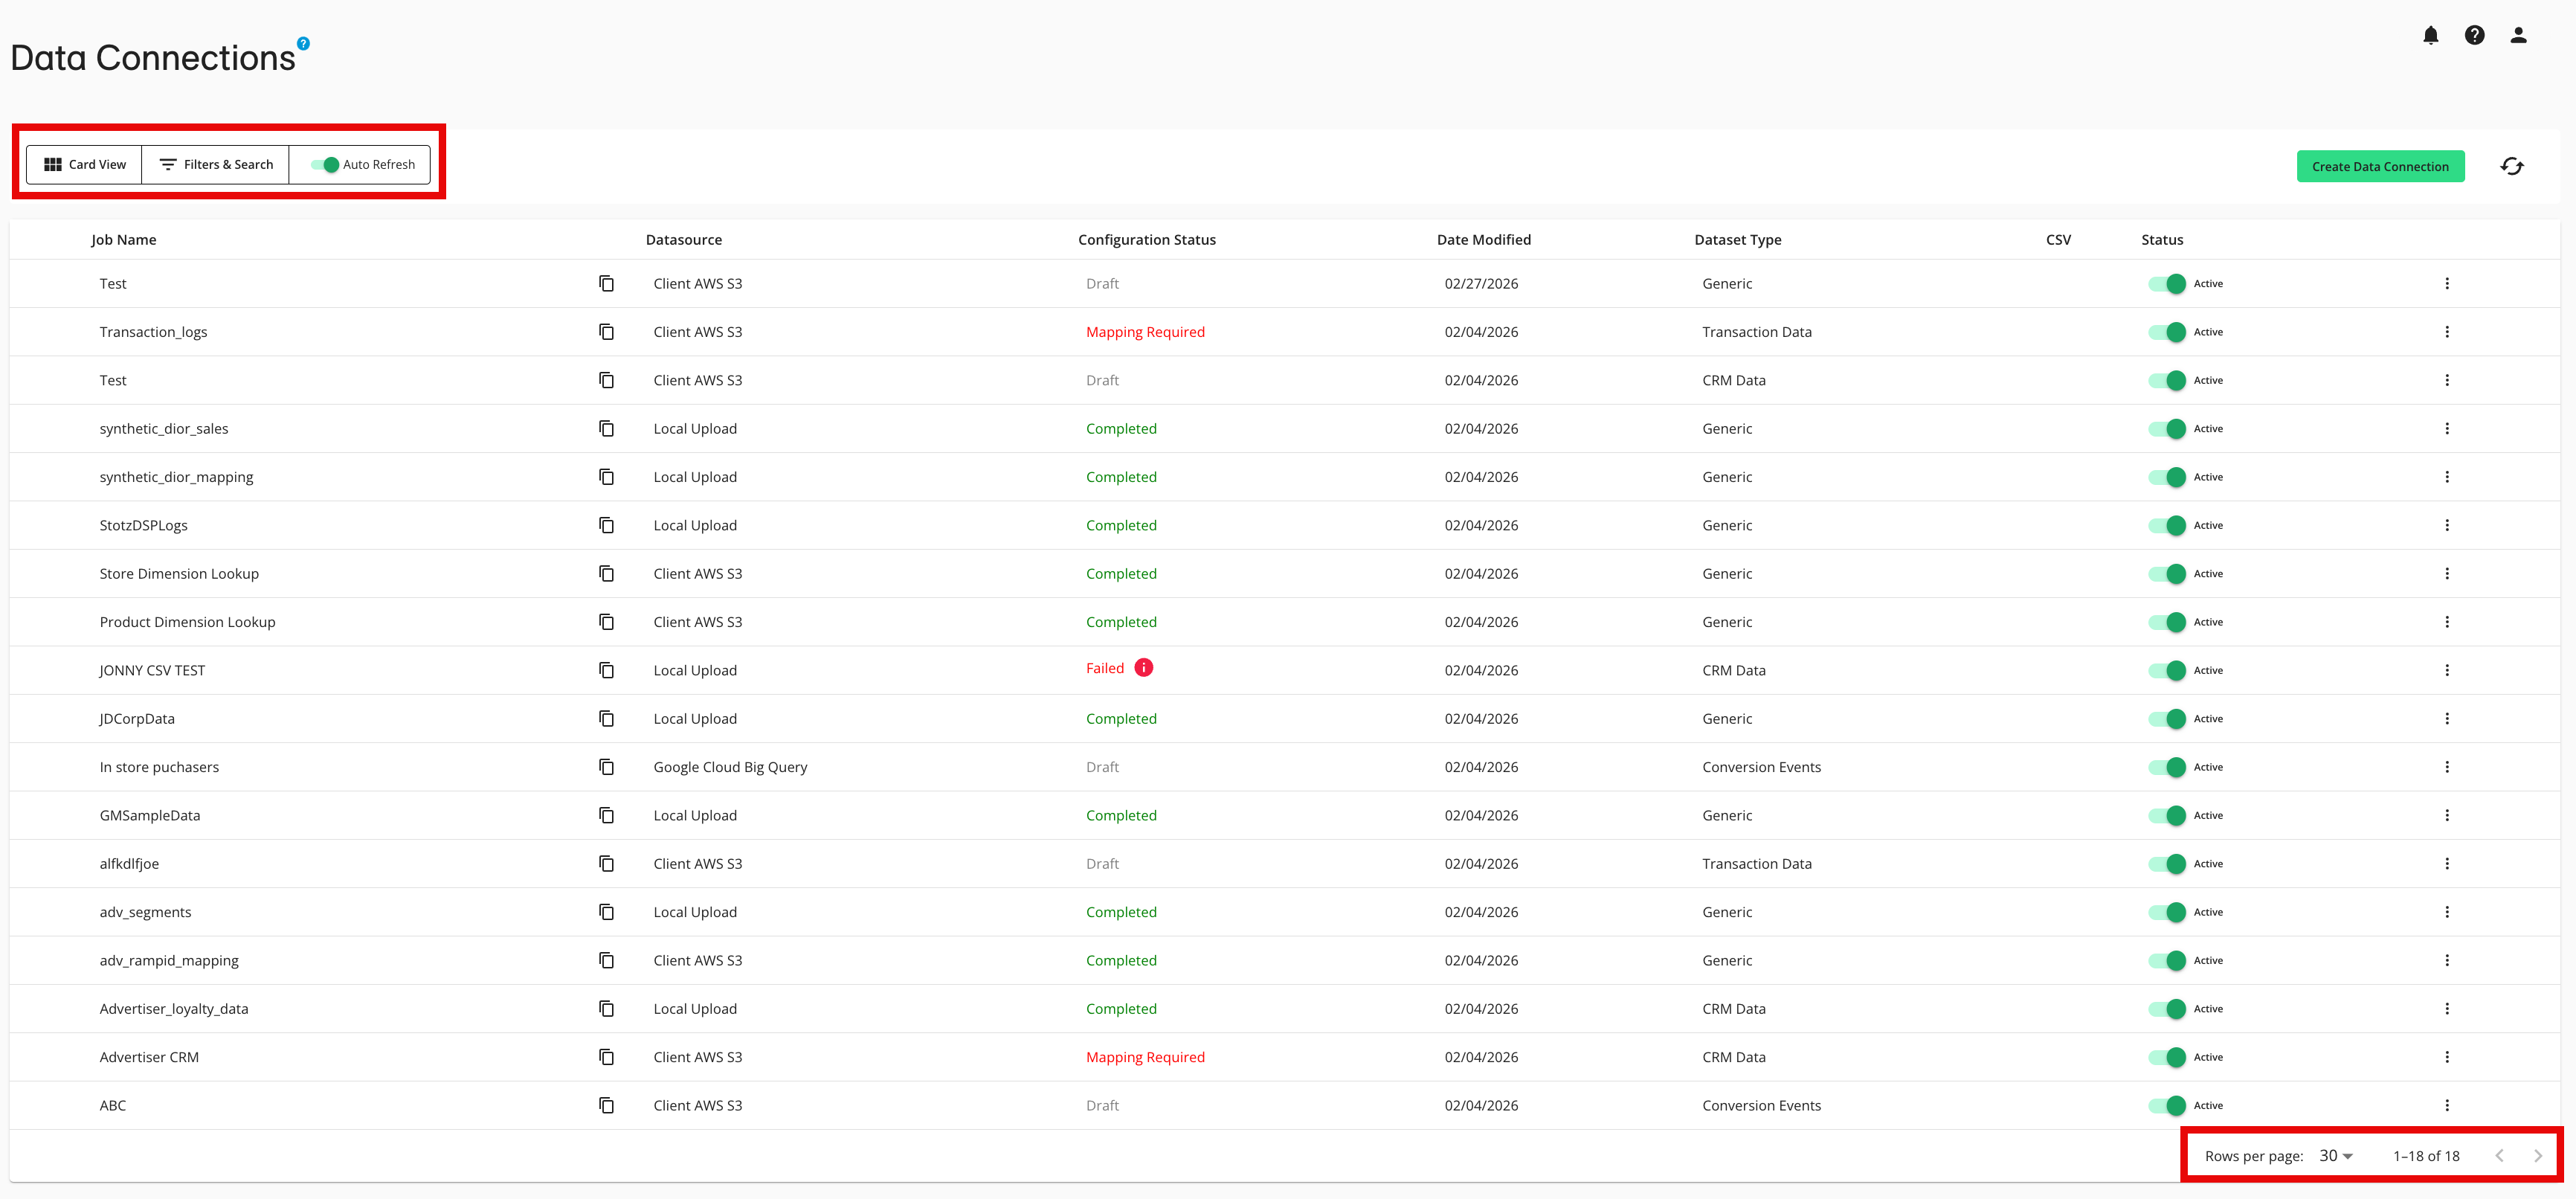Click Create Data Connection
This screenshot has width=2576, height=1199.
(x=2381, y=166)
